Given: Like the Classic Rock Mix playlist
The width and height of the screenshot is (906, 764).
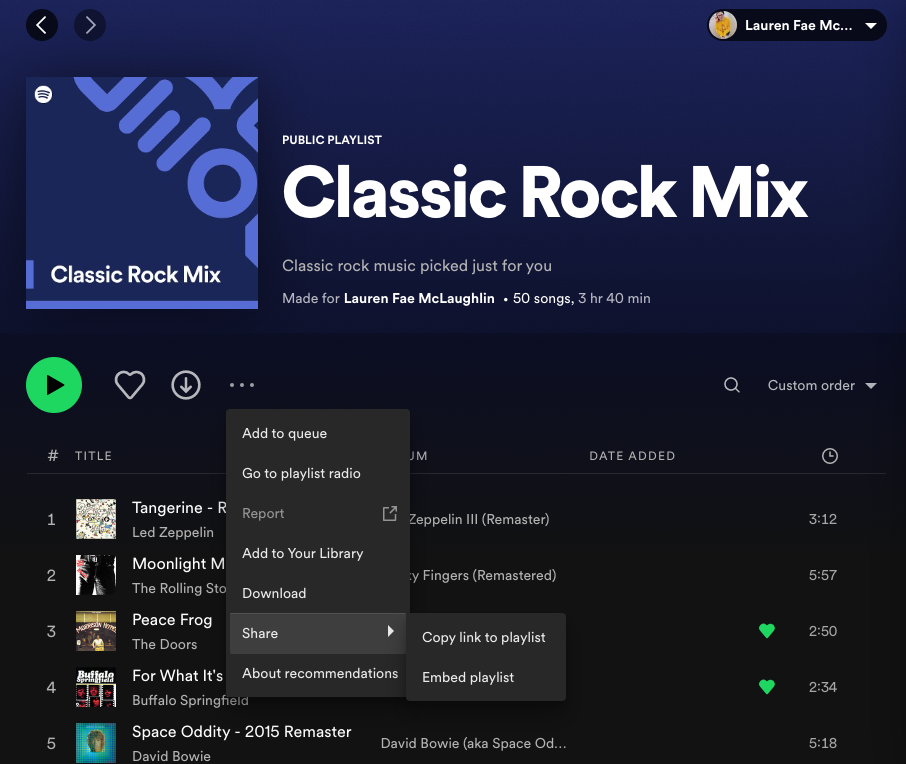Looking at the screenshot, I should tap(130, 385).
